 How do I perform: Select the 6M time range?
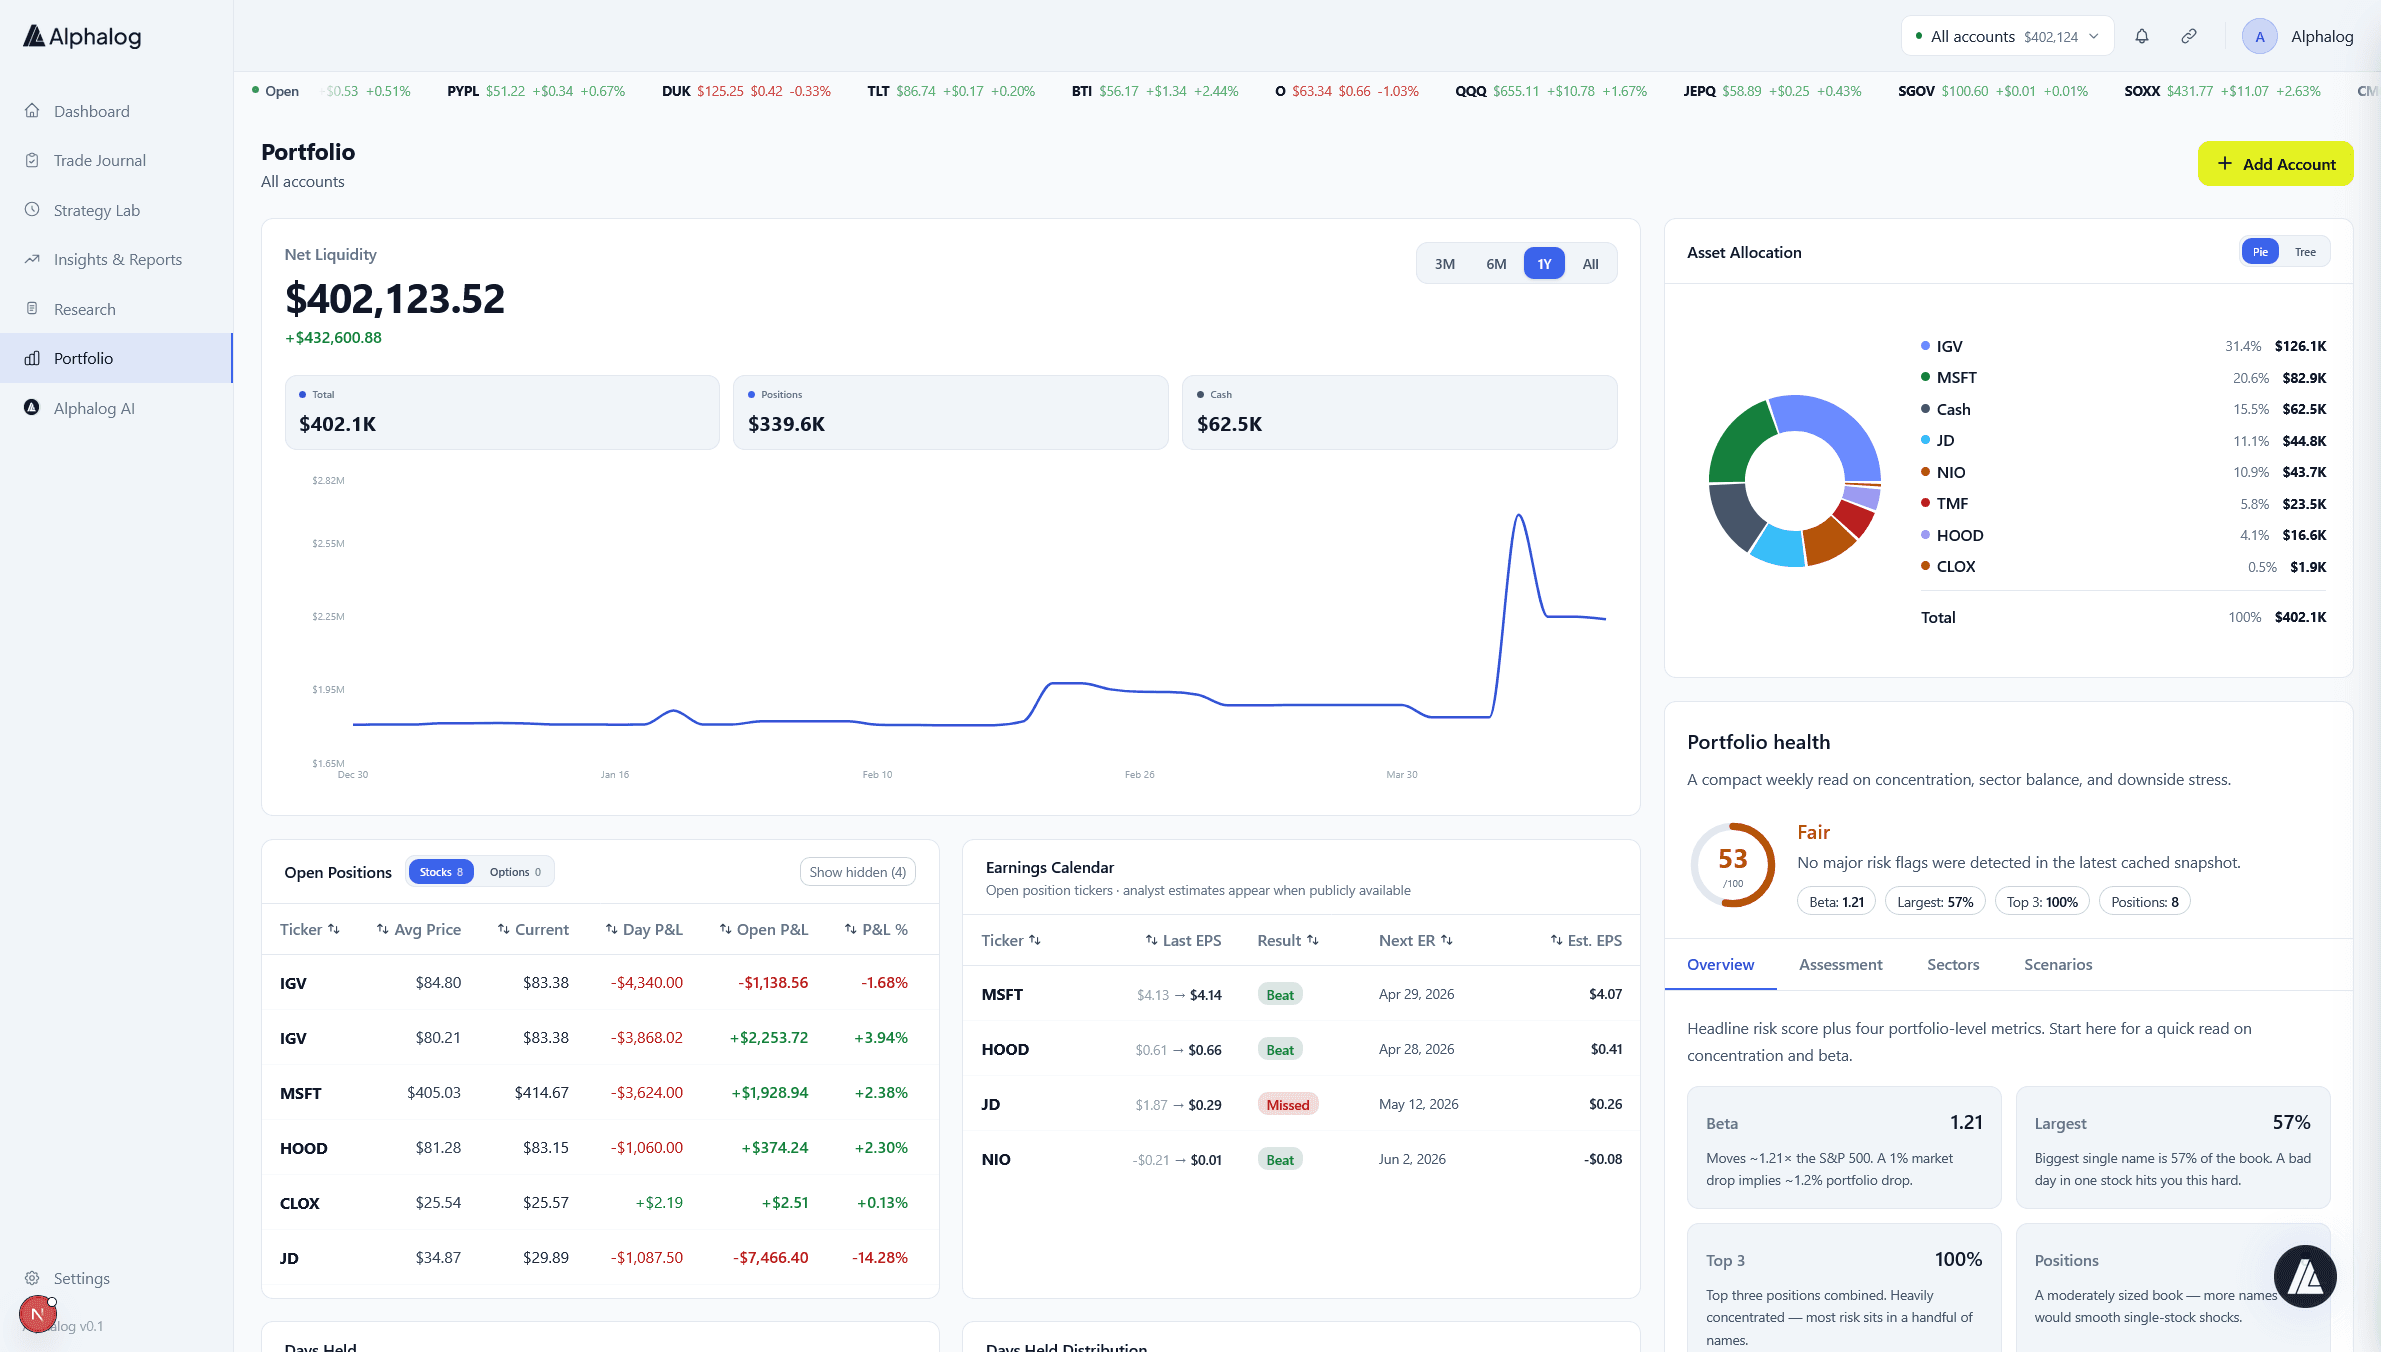coord(1496,264)
